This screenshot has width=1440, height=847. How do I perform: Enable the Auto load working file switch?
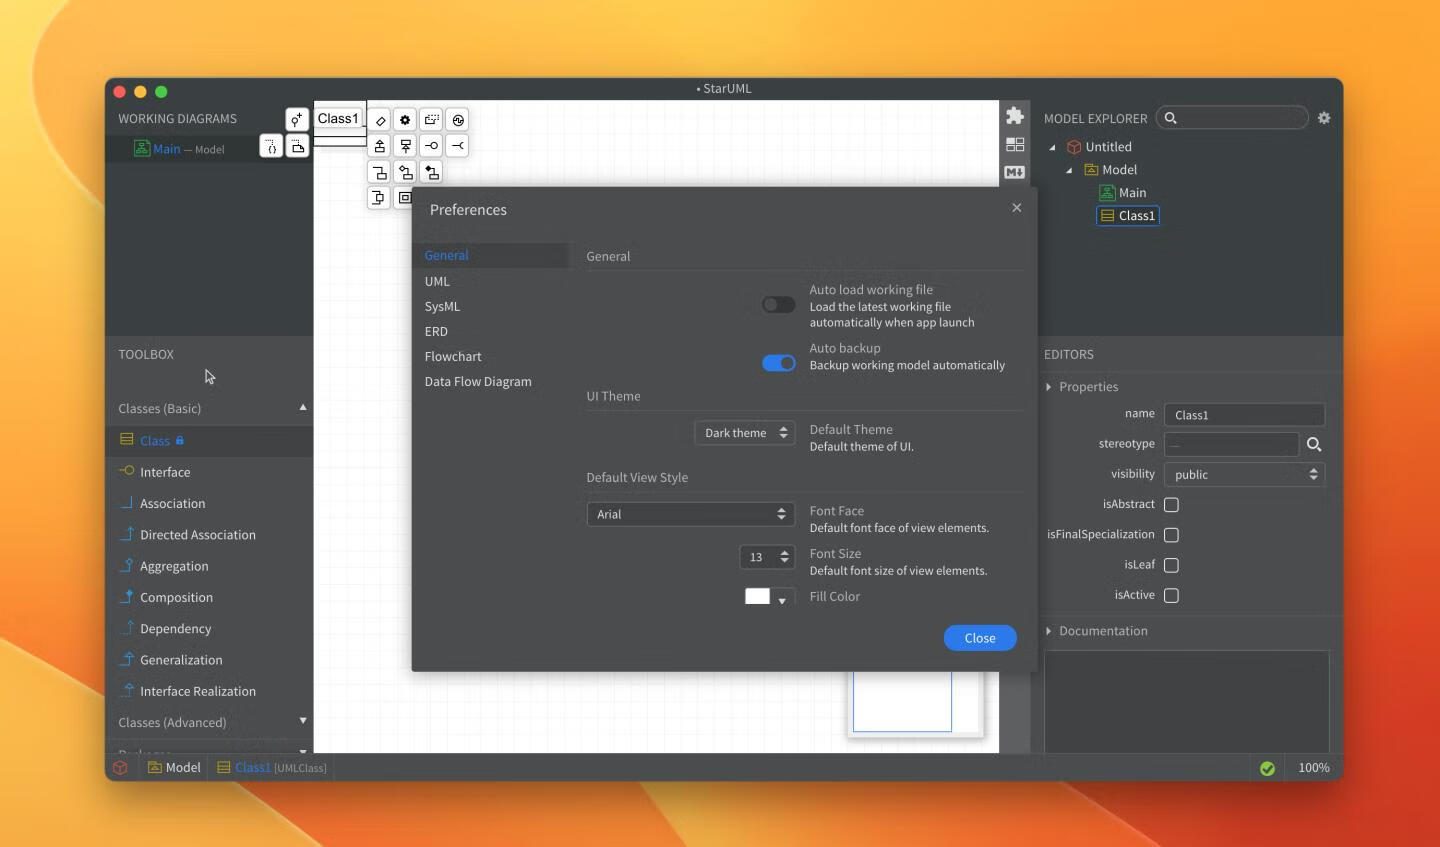pos(778,305)
